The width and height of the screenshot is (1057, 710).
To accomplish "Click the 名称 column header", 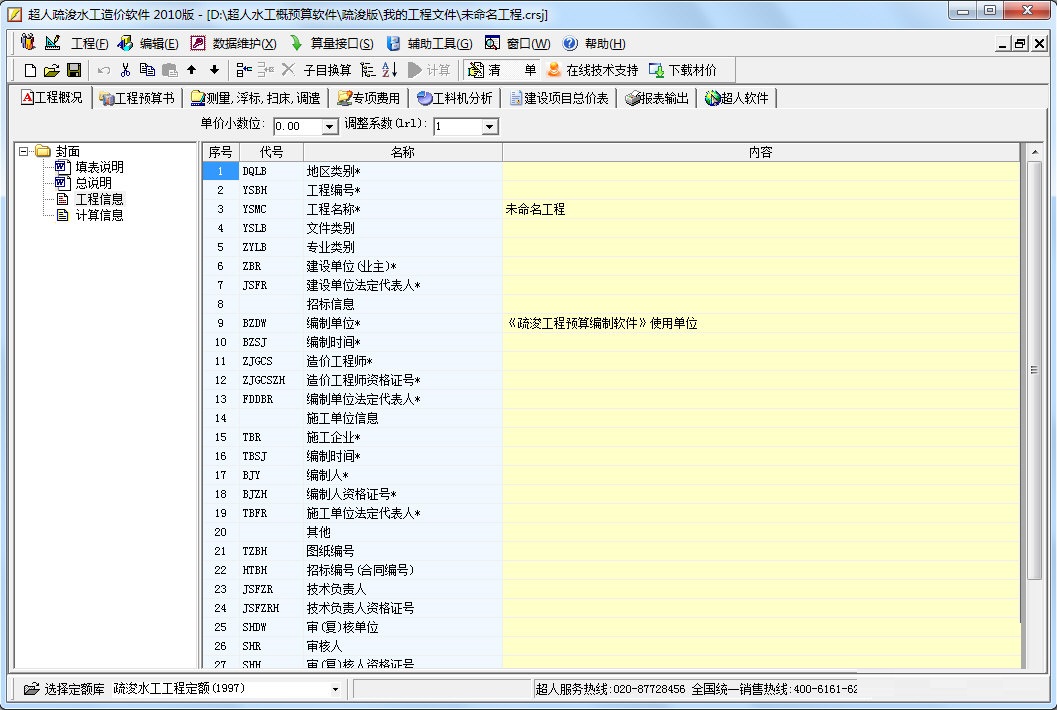I will (402, 152).
